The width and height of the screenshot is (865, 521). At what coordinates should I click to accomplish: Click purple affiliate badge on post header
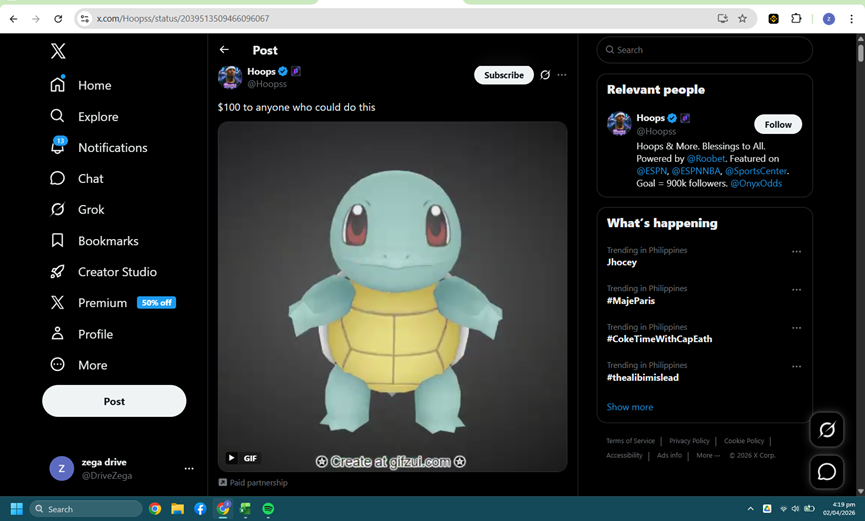click(x=296, y=71)
